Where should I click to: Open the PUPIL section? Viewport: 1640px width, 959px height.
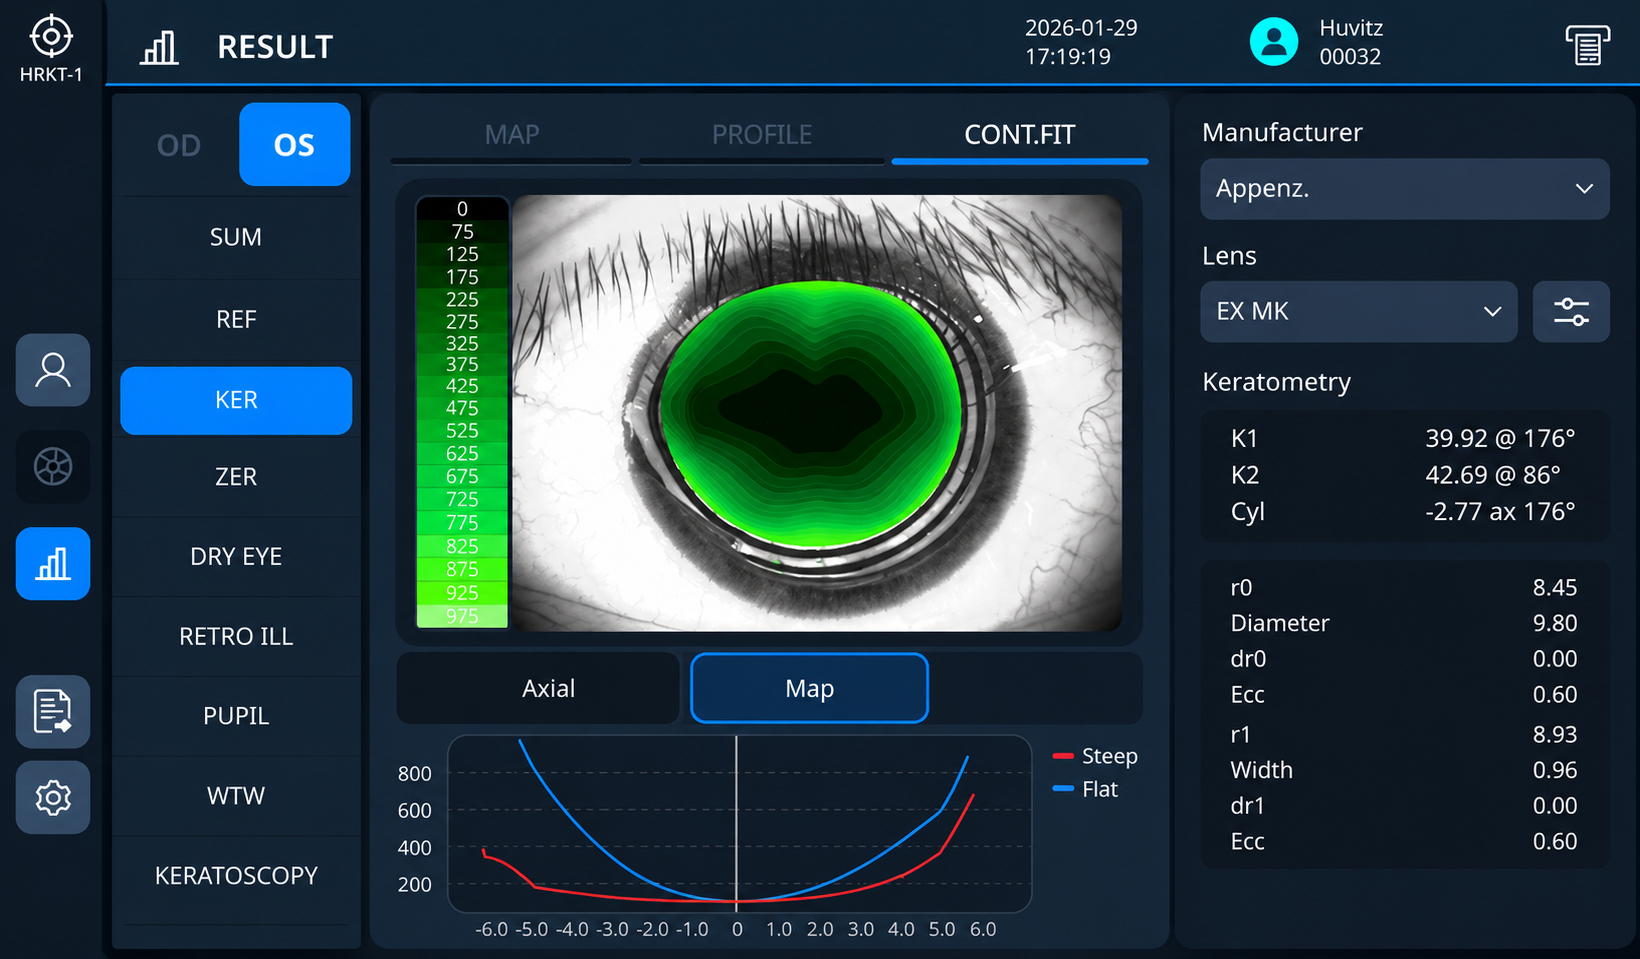[x=236, y=716]
